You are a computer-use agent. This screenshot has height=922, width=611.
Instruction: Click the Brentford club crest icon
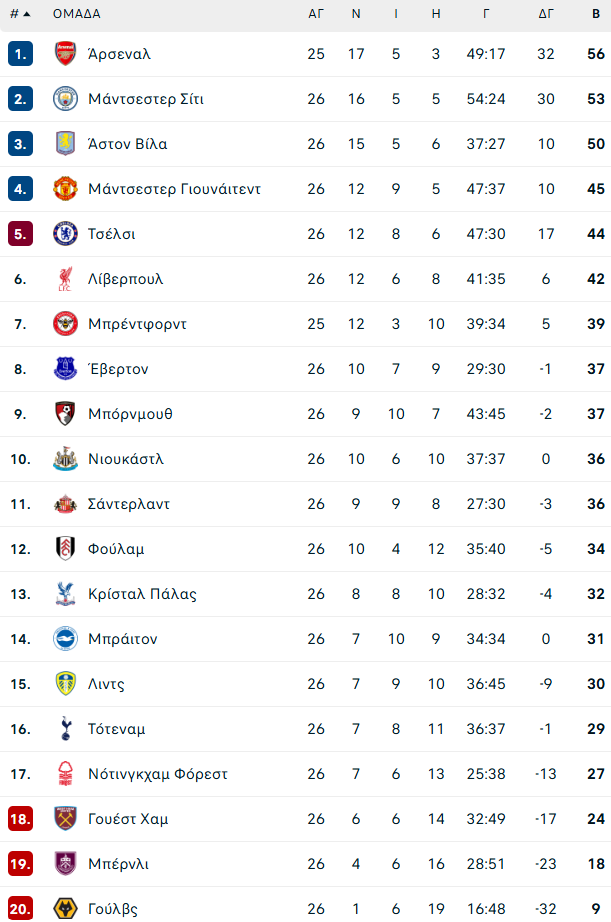click(65, 324)
